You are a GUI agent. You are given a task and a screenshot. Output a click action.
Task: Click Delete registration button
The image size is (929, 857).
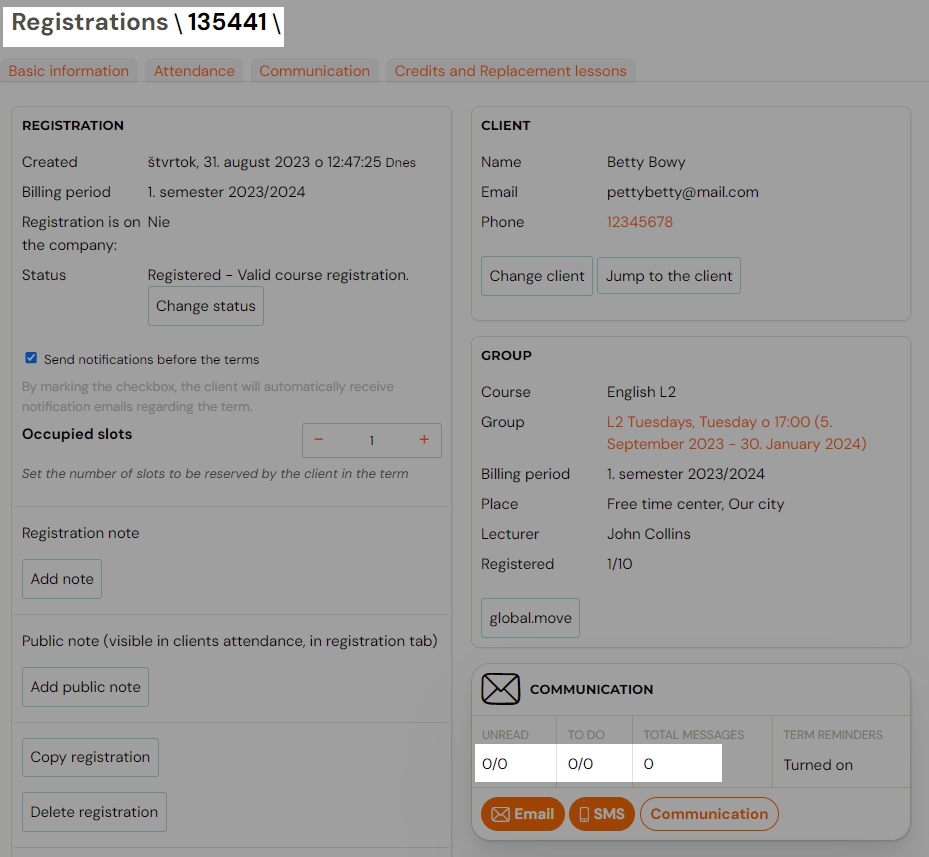coord(94,812)
